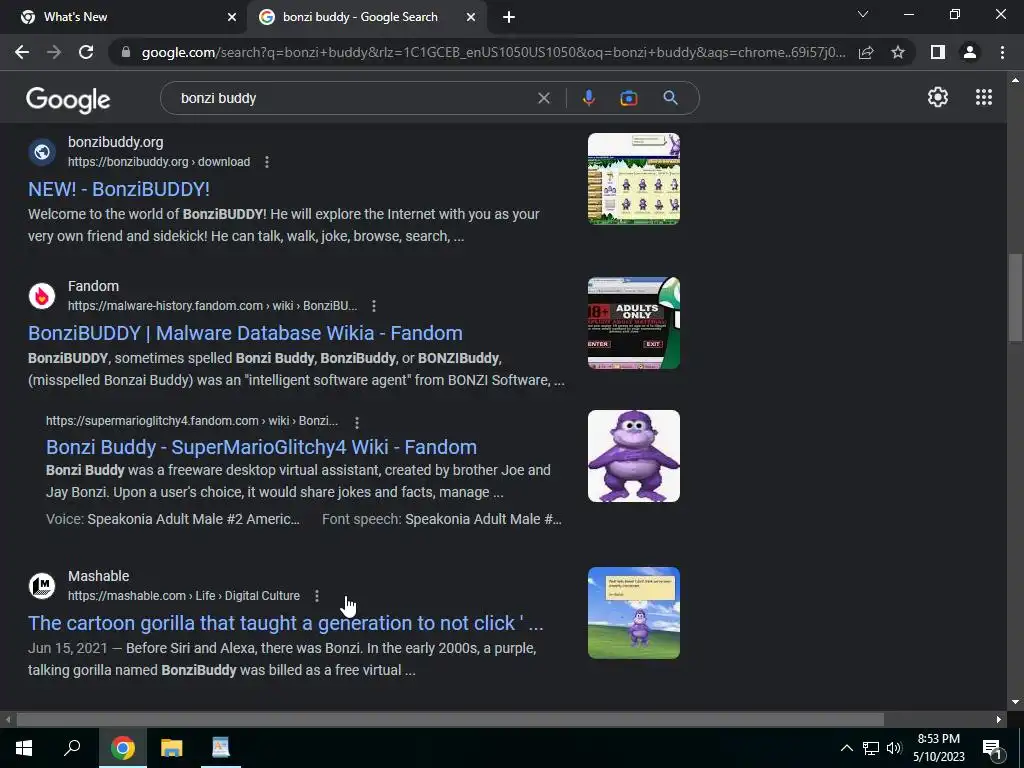Click the browser forward arrow
Screen dimensions: 1024x768
(x=54, y=52)
